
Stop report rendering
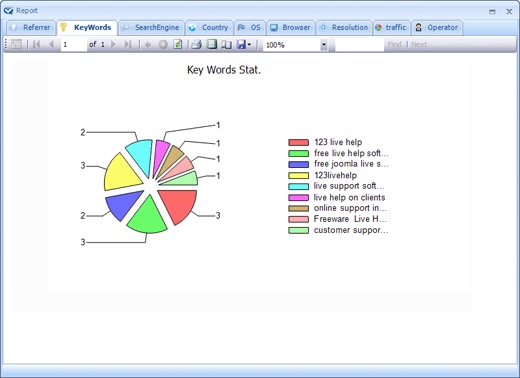(163, 44)
